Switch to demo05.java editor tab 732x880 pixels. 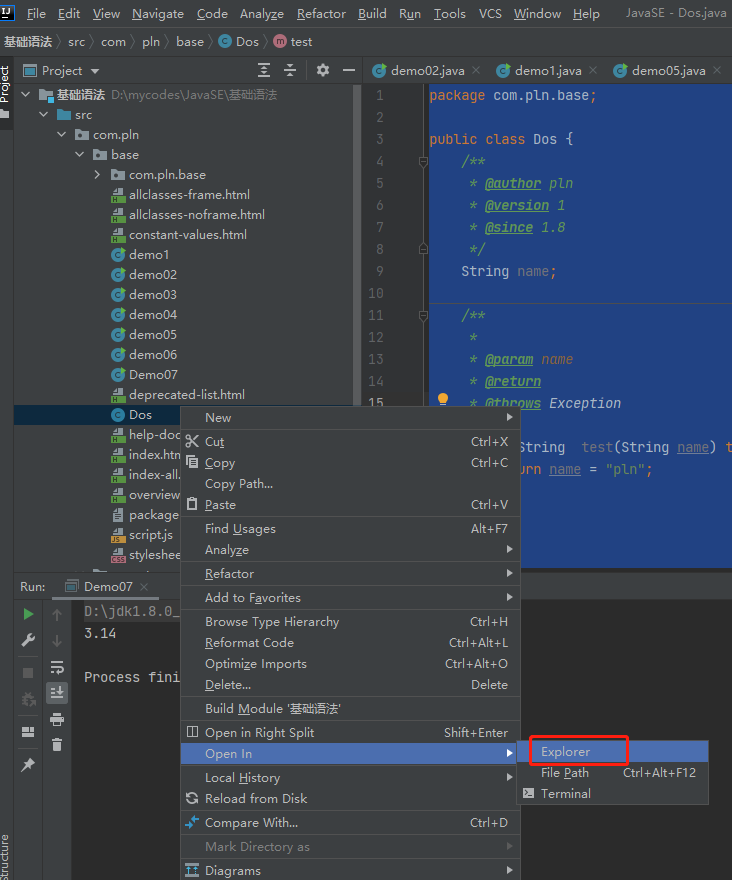[x=668, y=70]
